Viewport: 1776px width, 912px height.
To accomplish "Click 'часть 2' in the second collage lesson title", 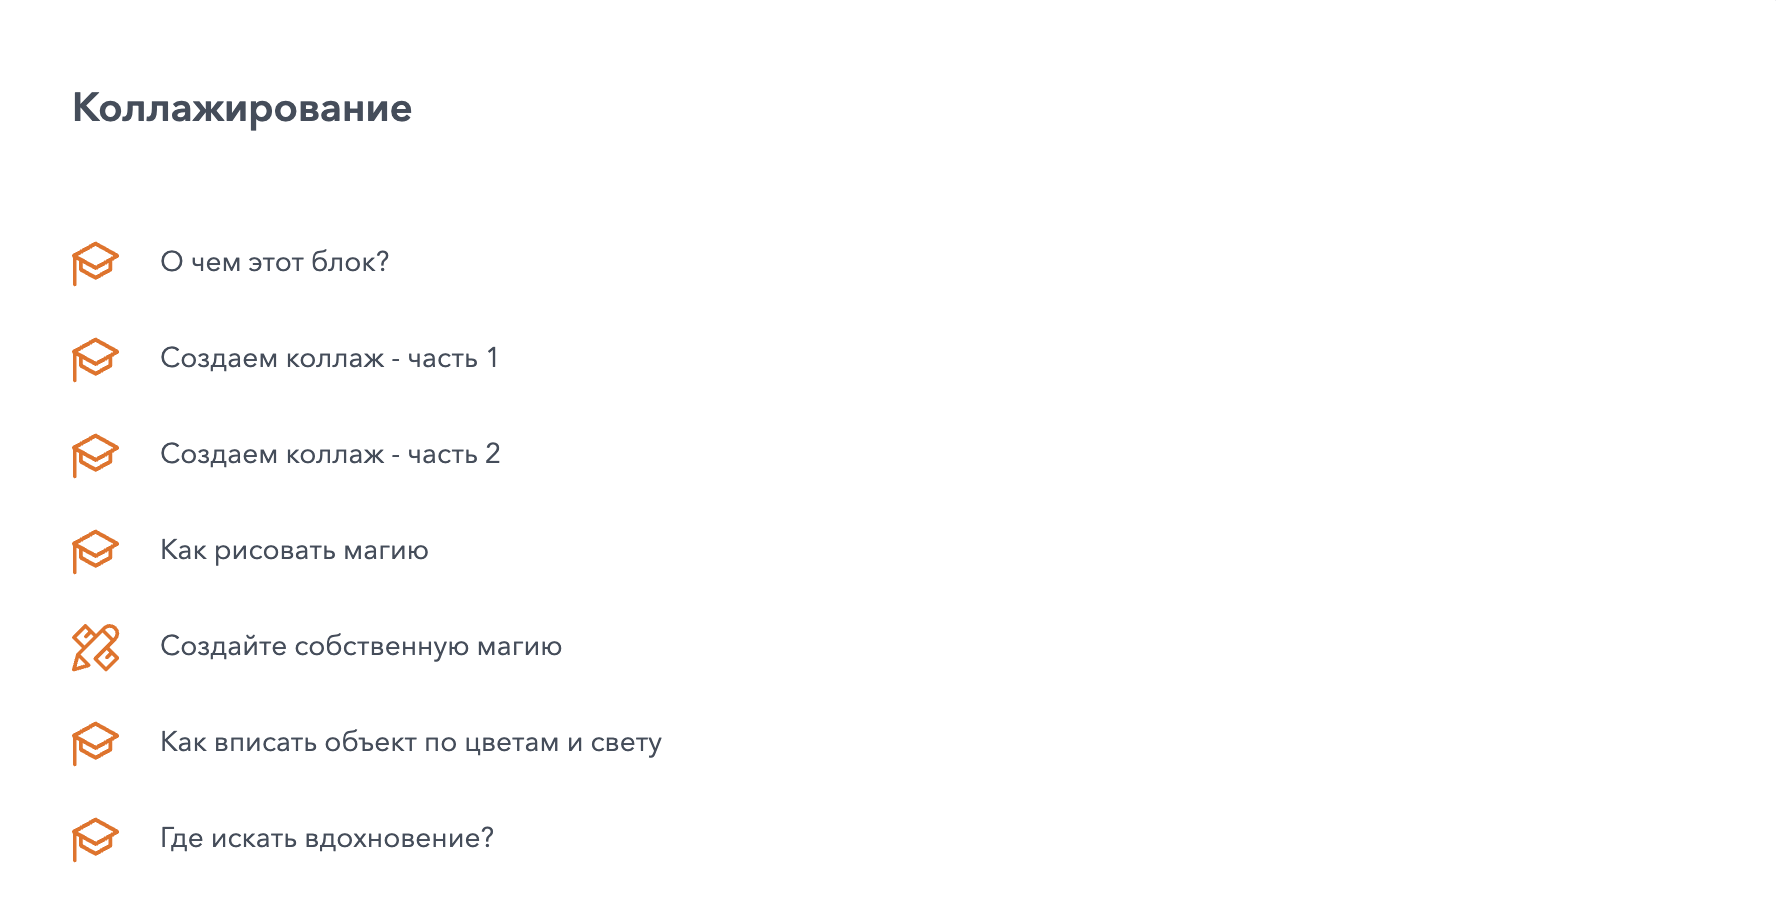I will (453, 454).
